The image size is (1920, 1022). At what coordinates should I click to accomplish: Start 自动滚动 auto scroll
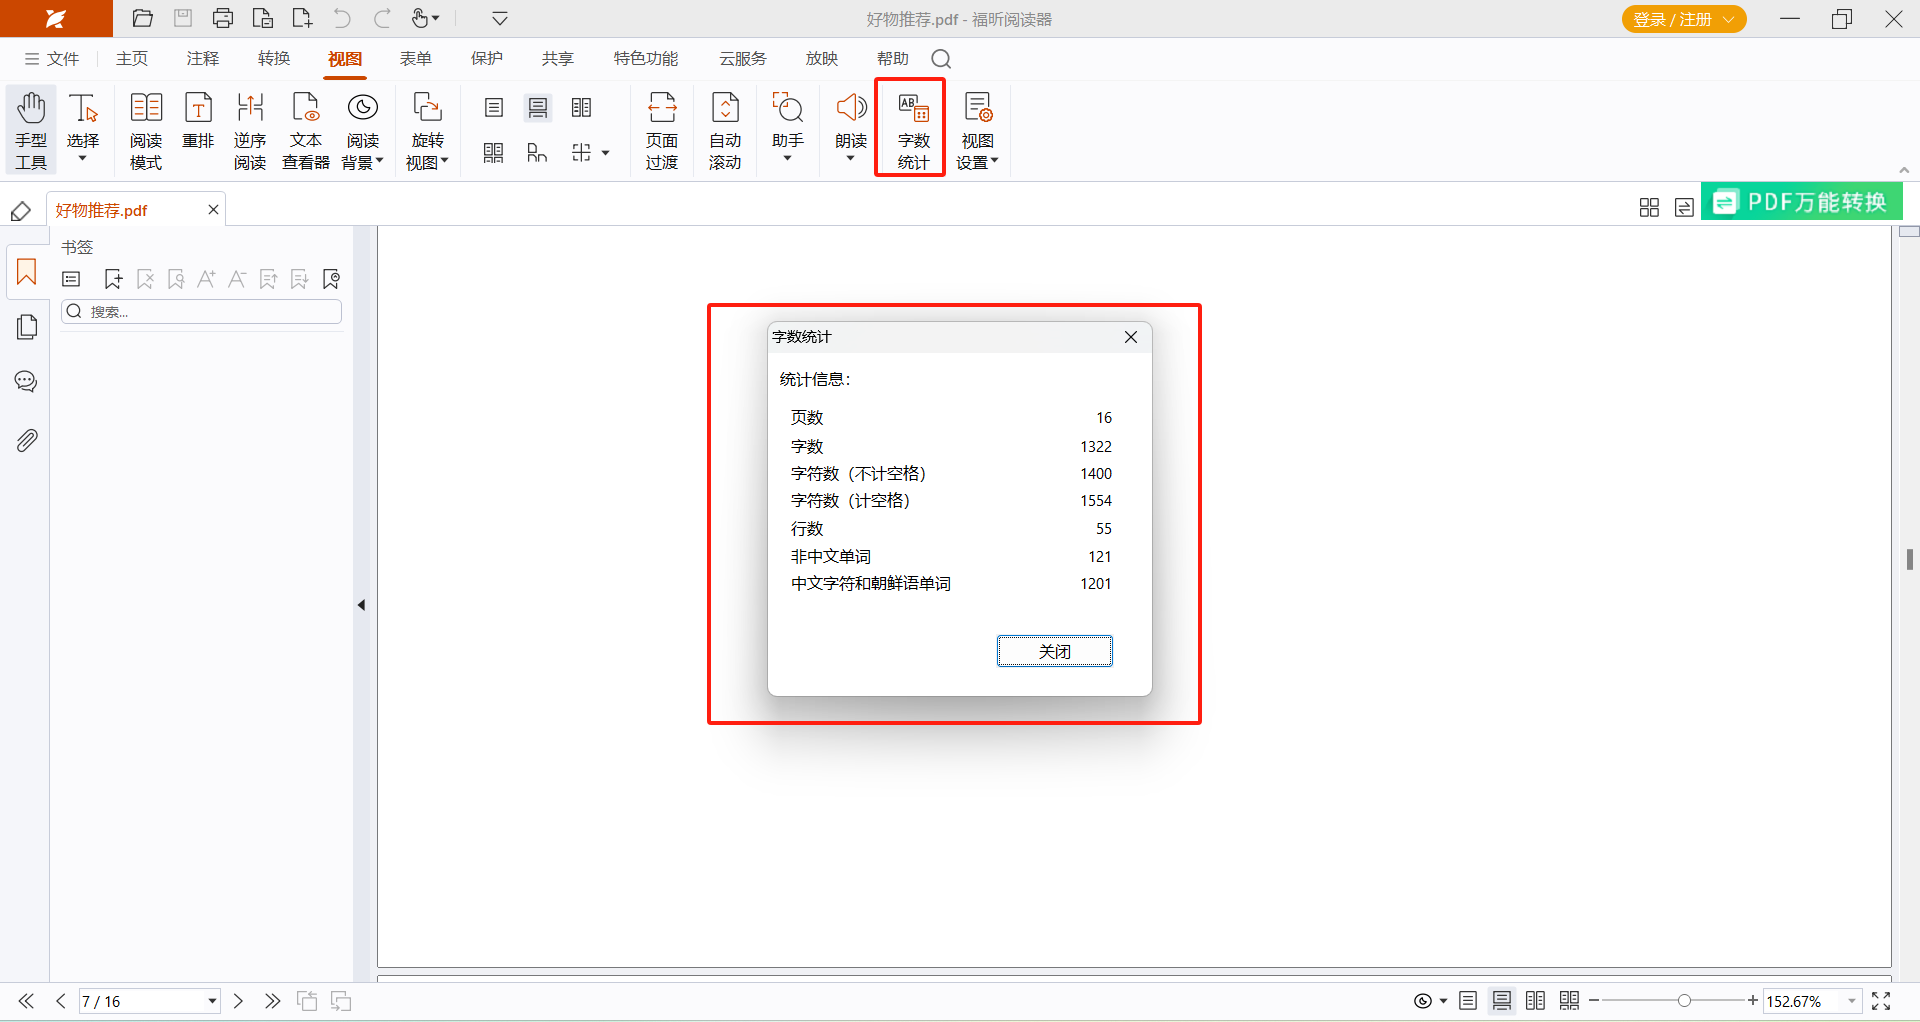click(725, 129)
